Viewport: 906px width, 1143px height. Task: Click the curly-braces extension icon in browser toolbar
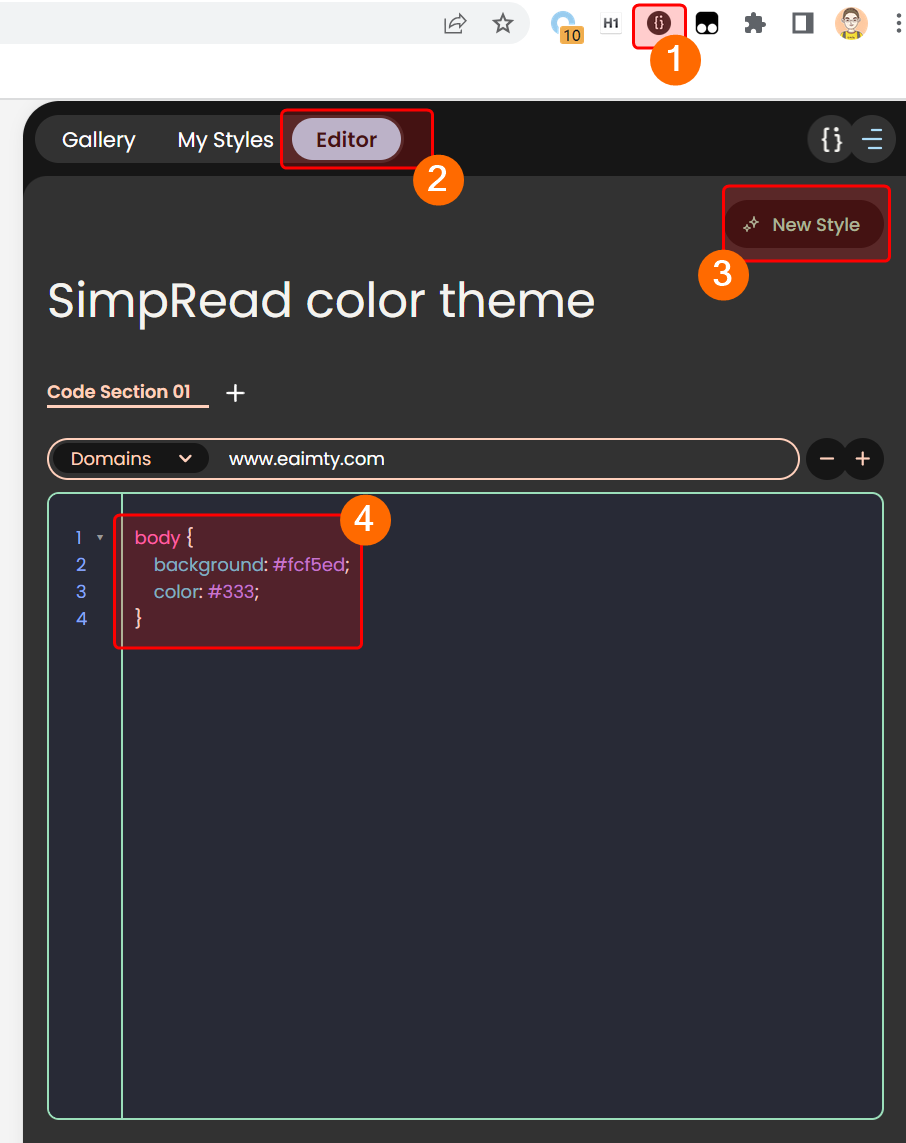point(659,24)
